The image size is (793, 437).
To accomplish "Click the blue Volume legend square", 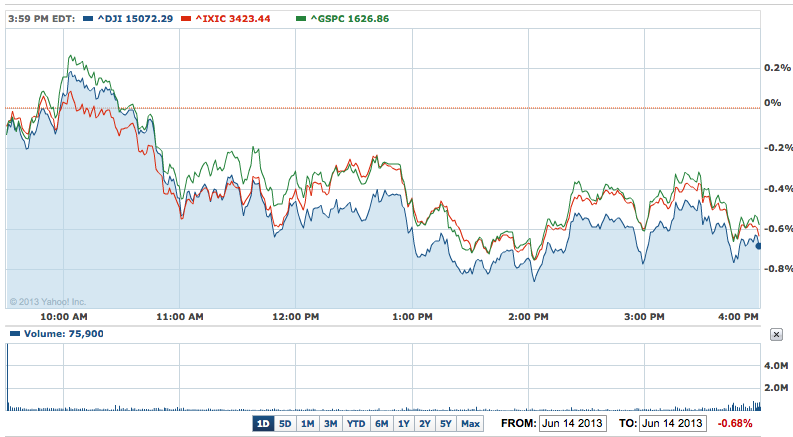I will point(13,334).
